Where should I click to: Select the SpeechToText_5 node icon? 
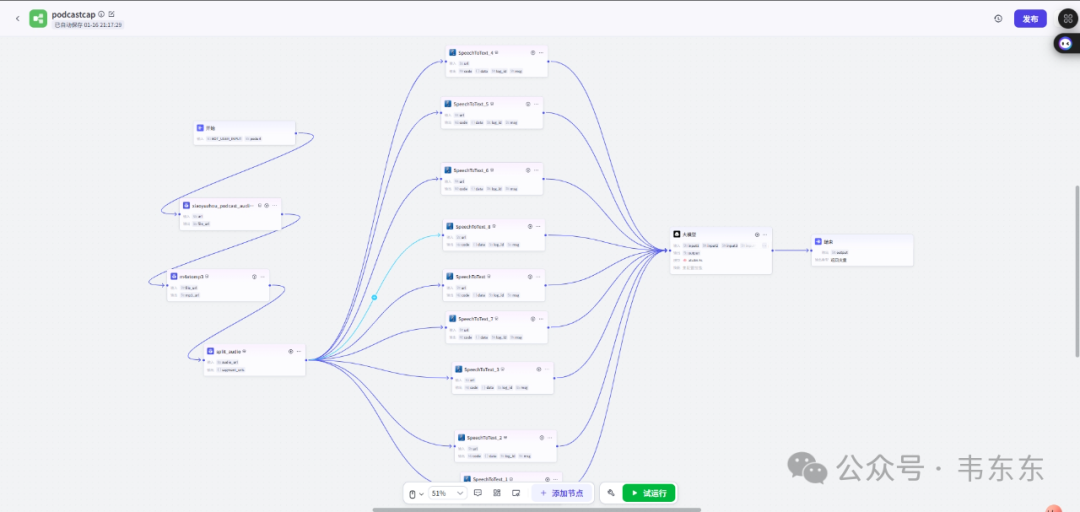click(x=448, y=104)
